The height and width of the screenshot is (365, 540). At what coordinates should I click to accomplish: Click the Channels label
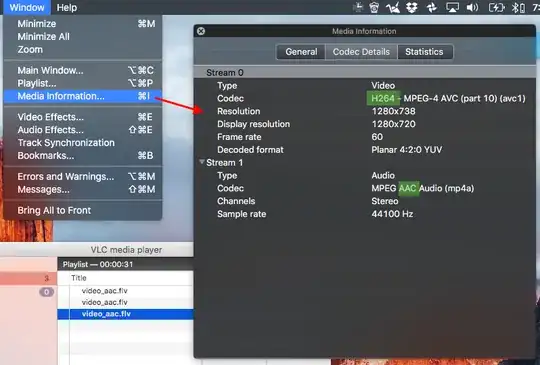[236, 201]
